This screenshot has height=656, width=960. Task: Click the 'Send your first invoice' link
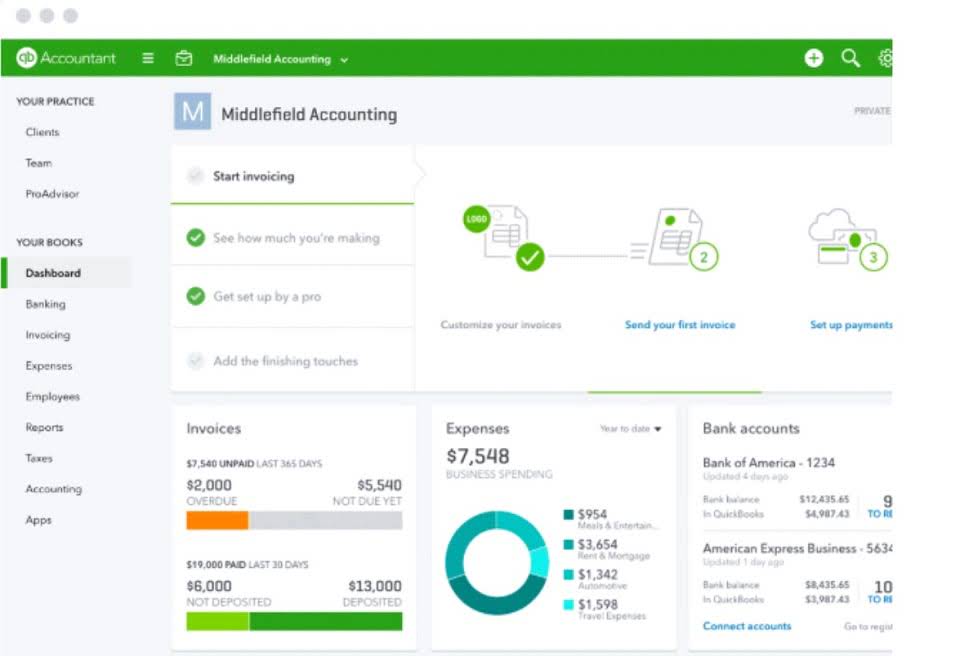pyautogui.click(x=680, y=325)
